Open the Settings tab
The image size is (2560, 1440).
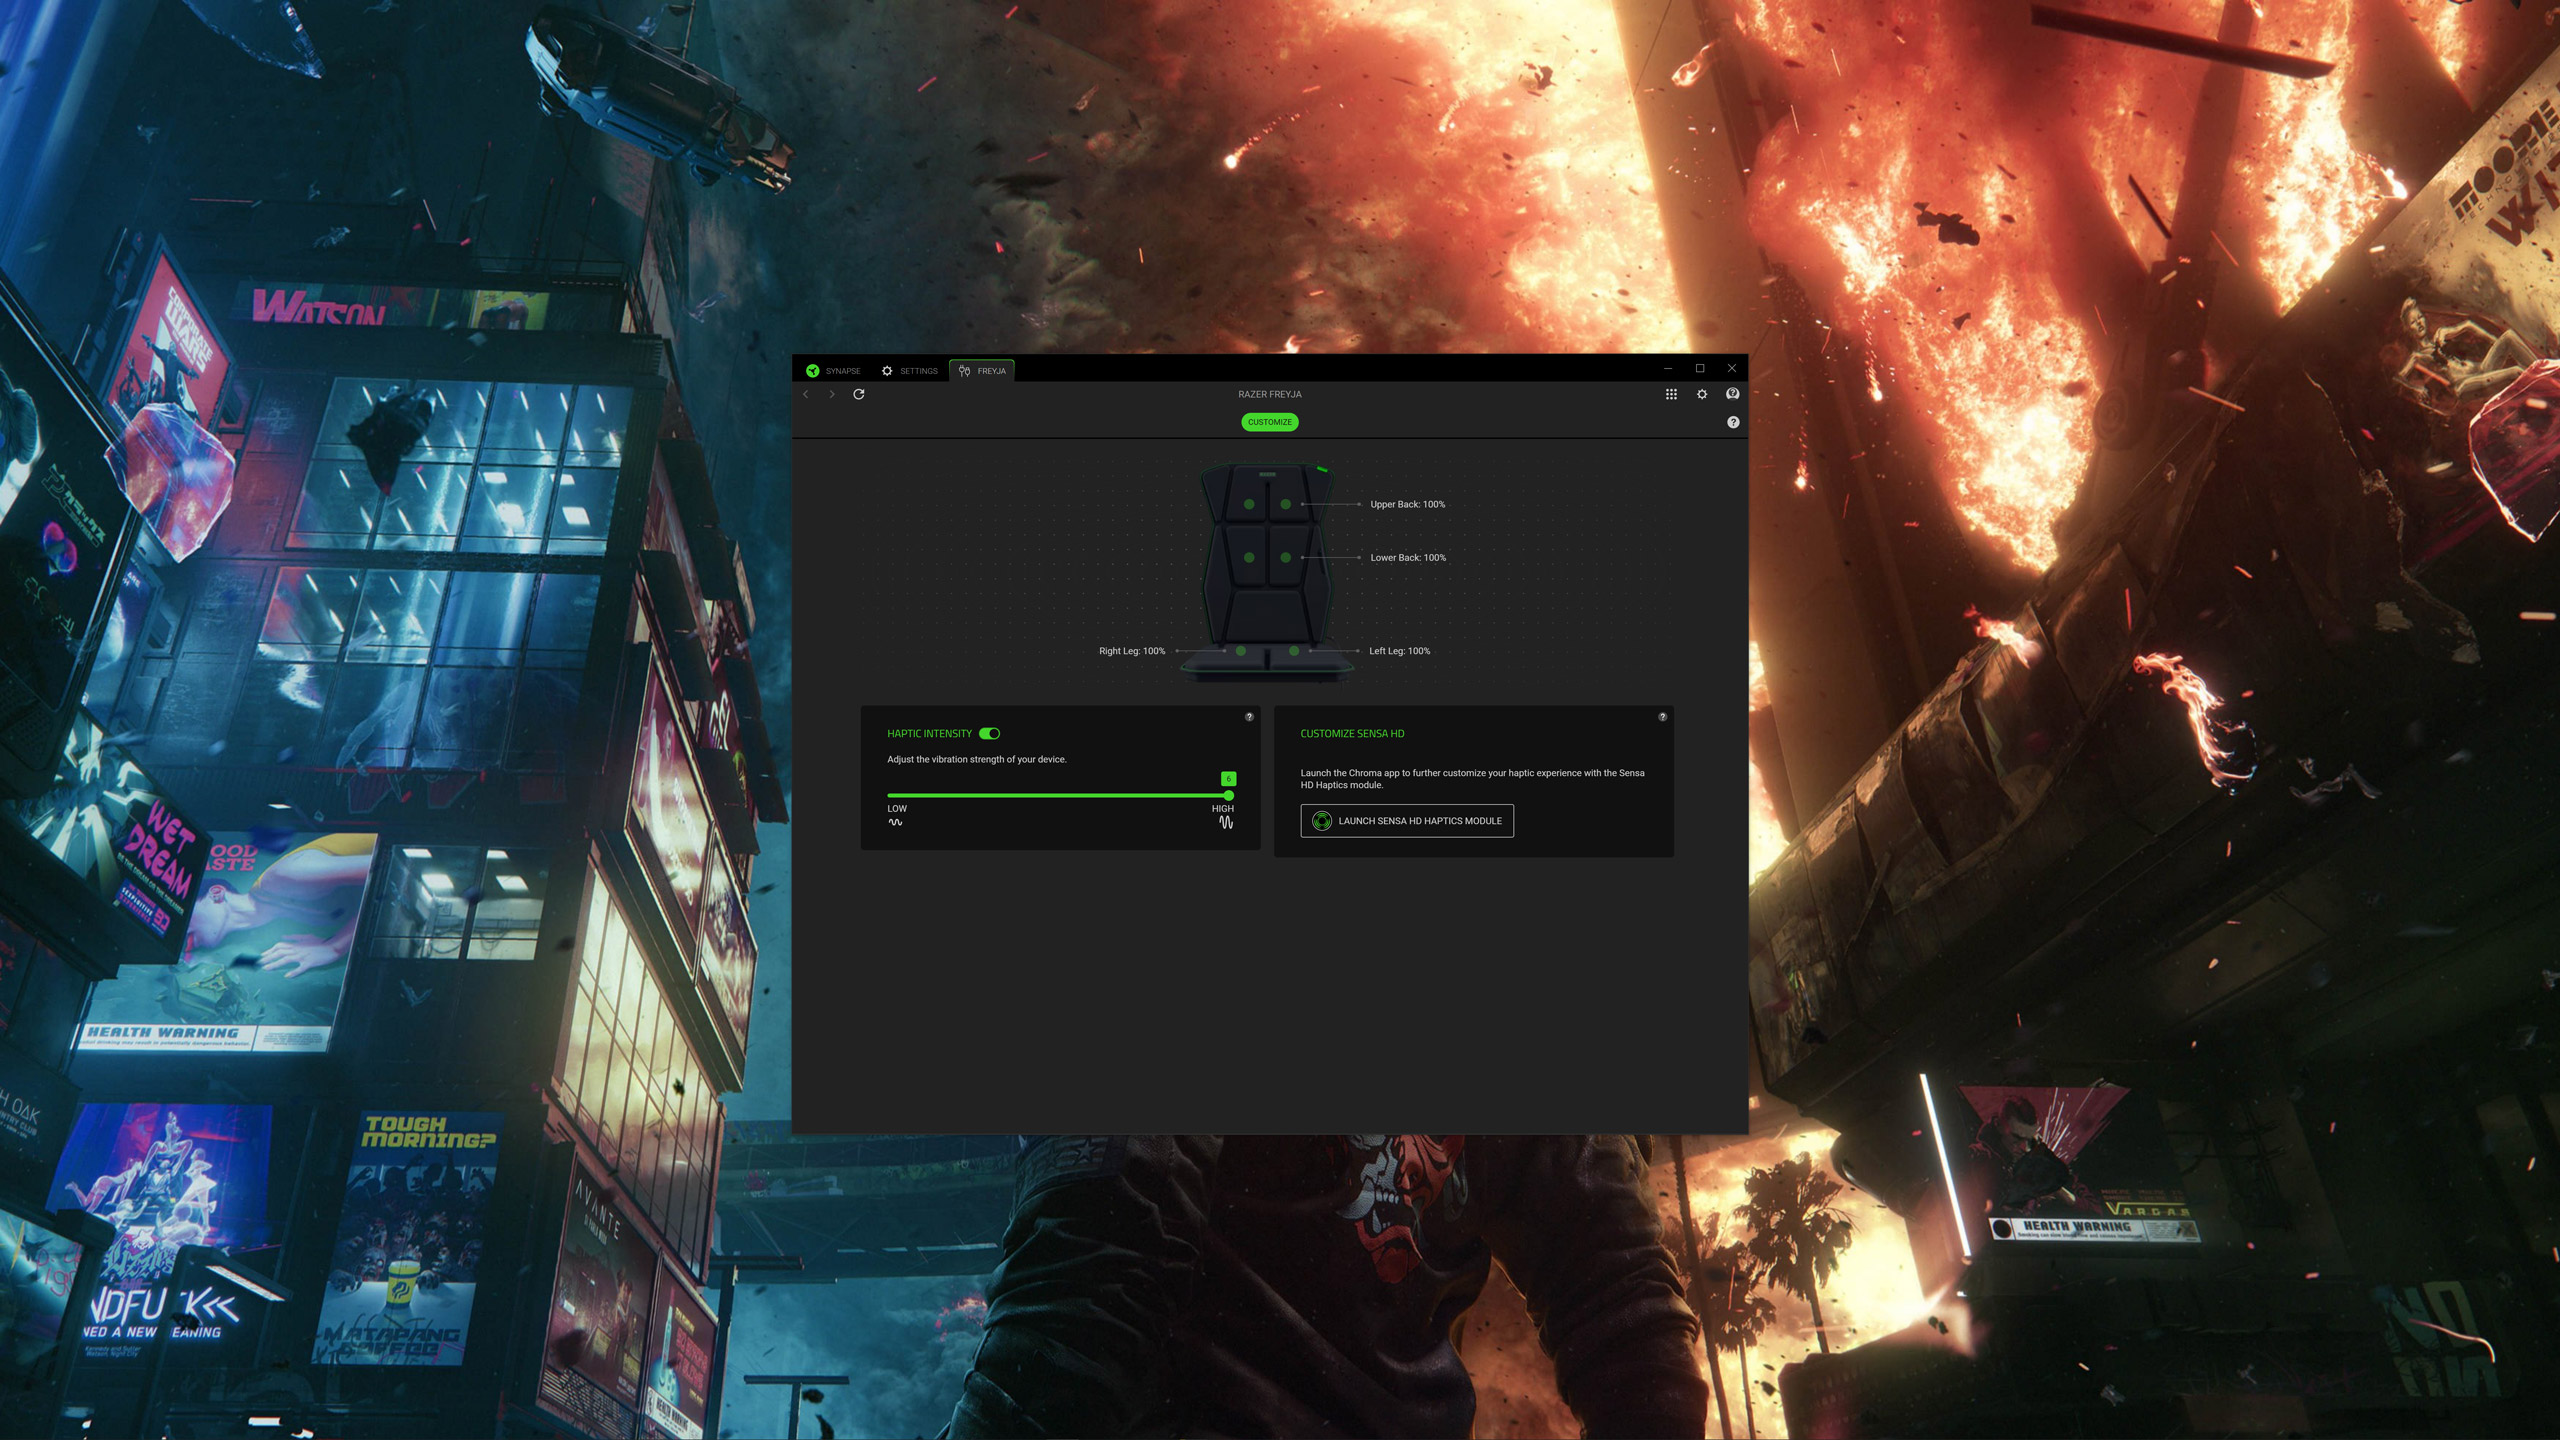click(x=909, y=371)
